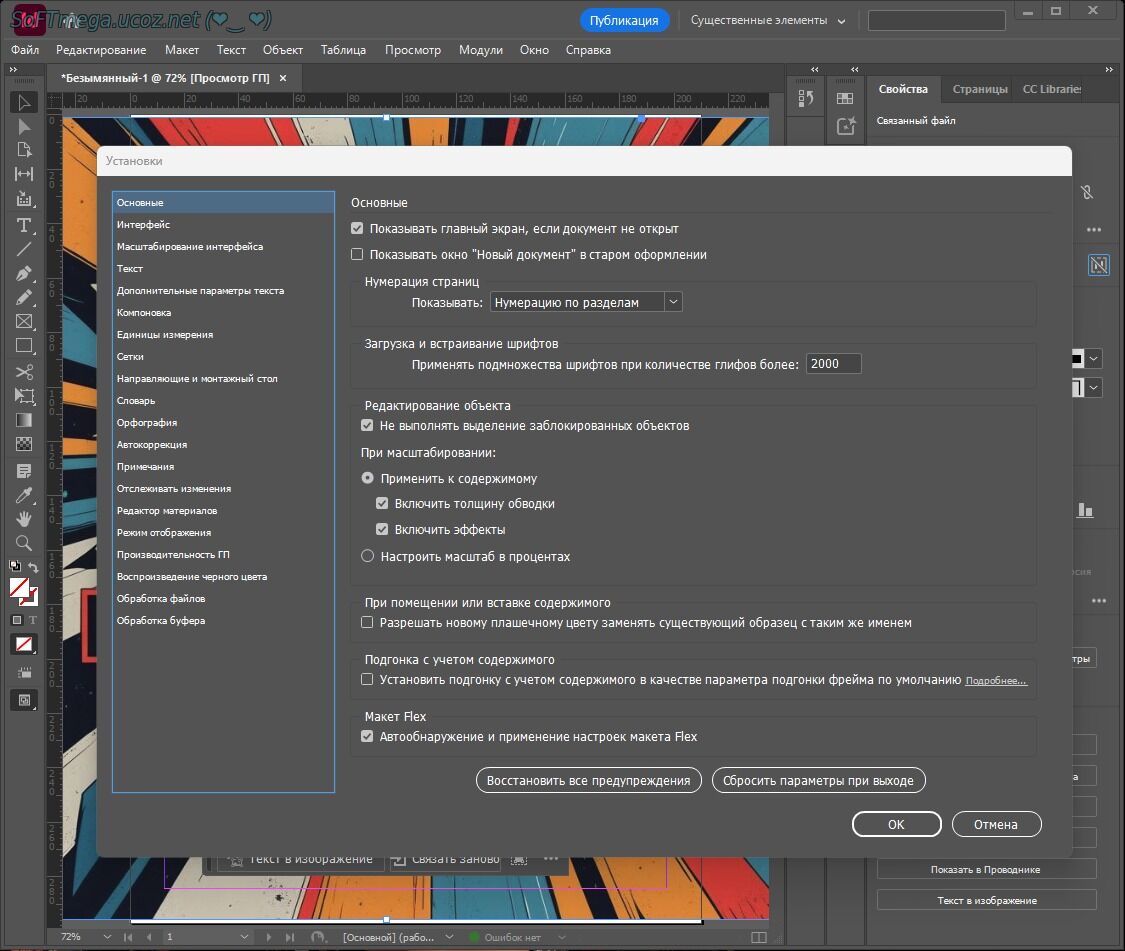The height and width of the screenshot is (951, 1125).
Task: Select the Zoom magnifier tool
Action: (x=24, y=544)
